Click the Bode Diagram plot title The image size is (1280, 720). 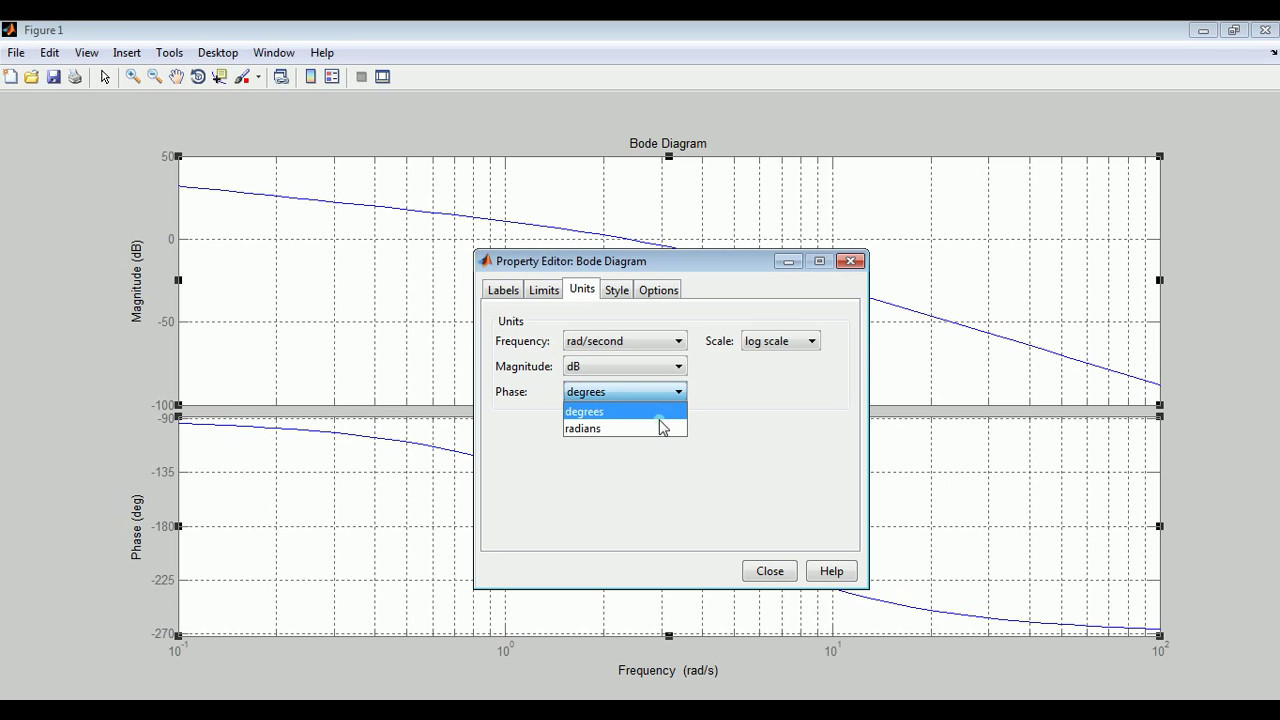coord(668,144)
